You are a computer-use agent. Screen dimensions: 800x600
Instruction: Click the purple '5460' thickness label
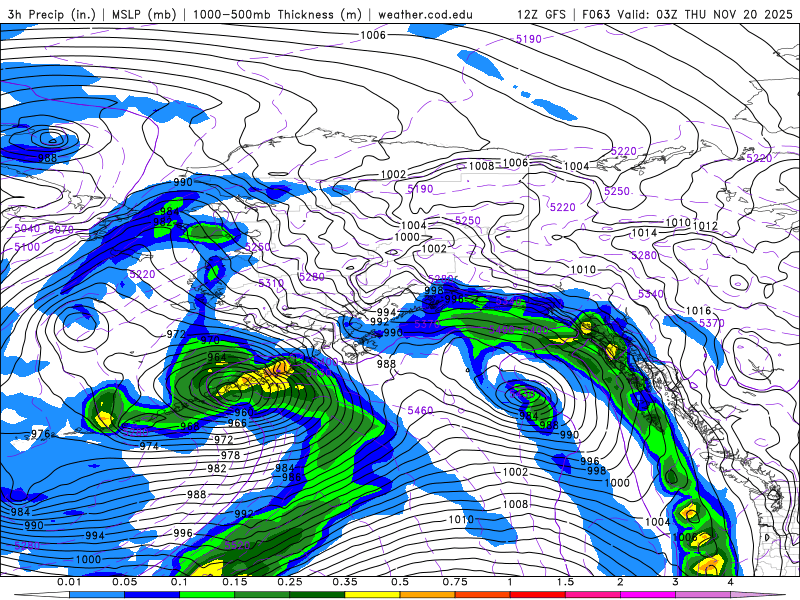(x=420, y=410)
